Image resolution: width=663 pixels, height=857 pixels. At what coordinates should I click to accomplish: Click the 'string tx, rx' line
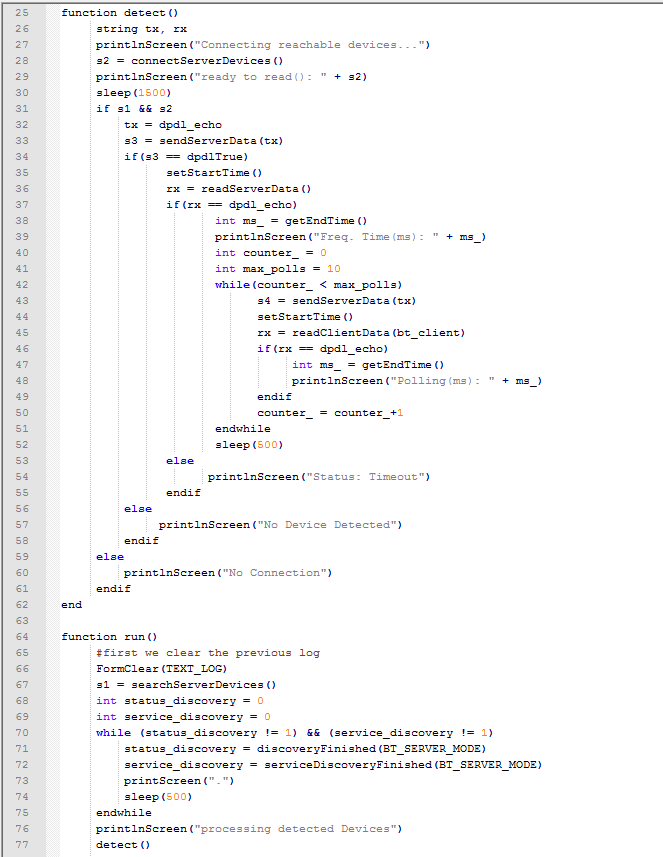pos(142,29)
